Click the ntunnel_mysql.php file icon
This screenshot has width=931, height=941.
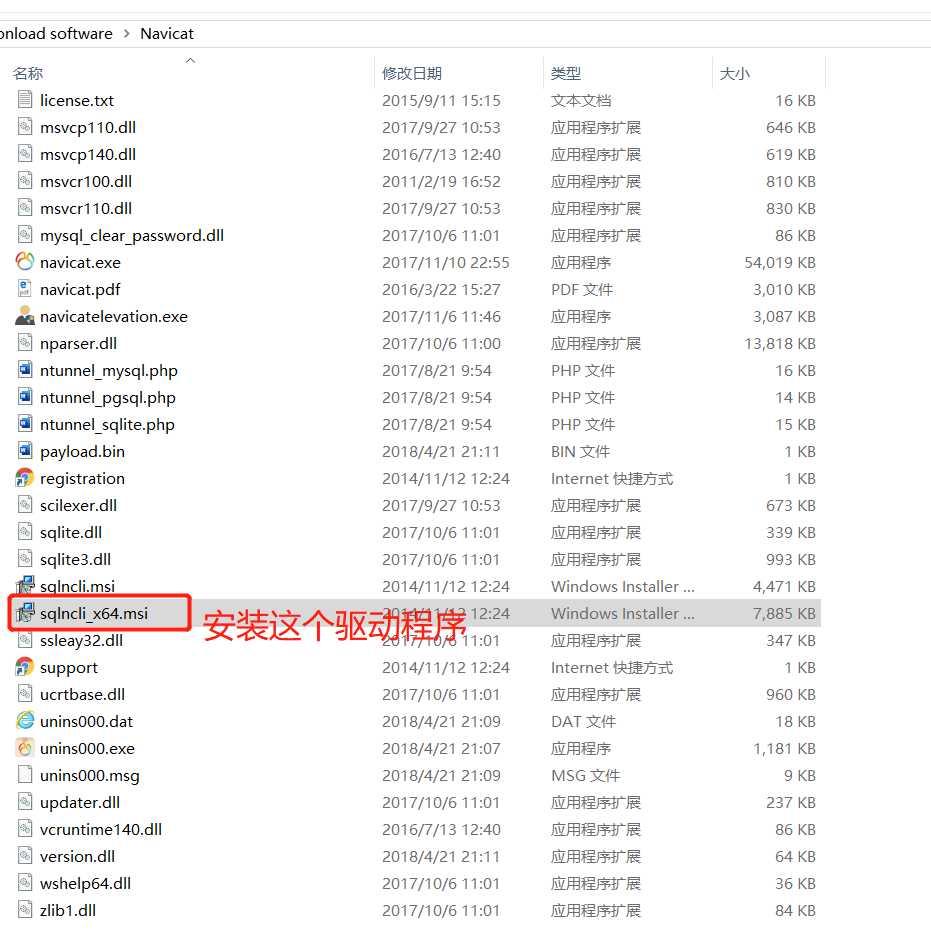coord(25,369)
